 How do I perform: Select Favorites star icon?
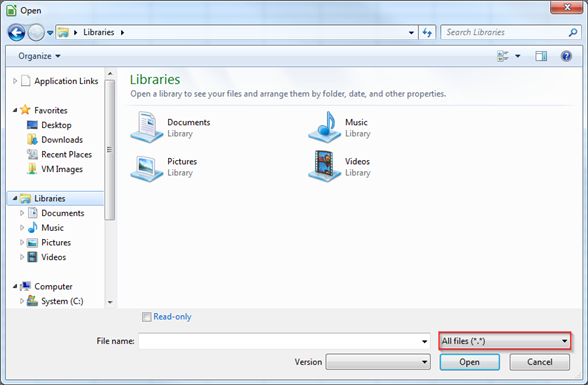(x=25, y=109)
